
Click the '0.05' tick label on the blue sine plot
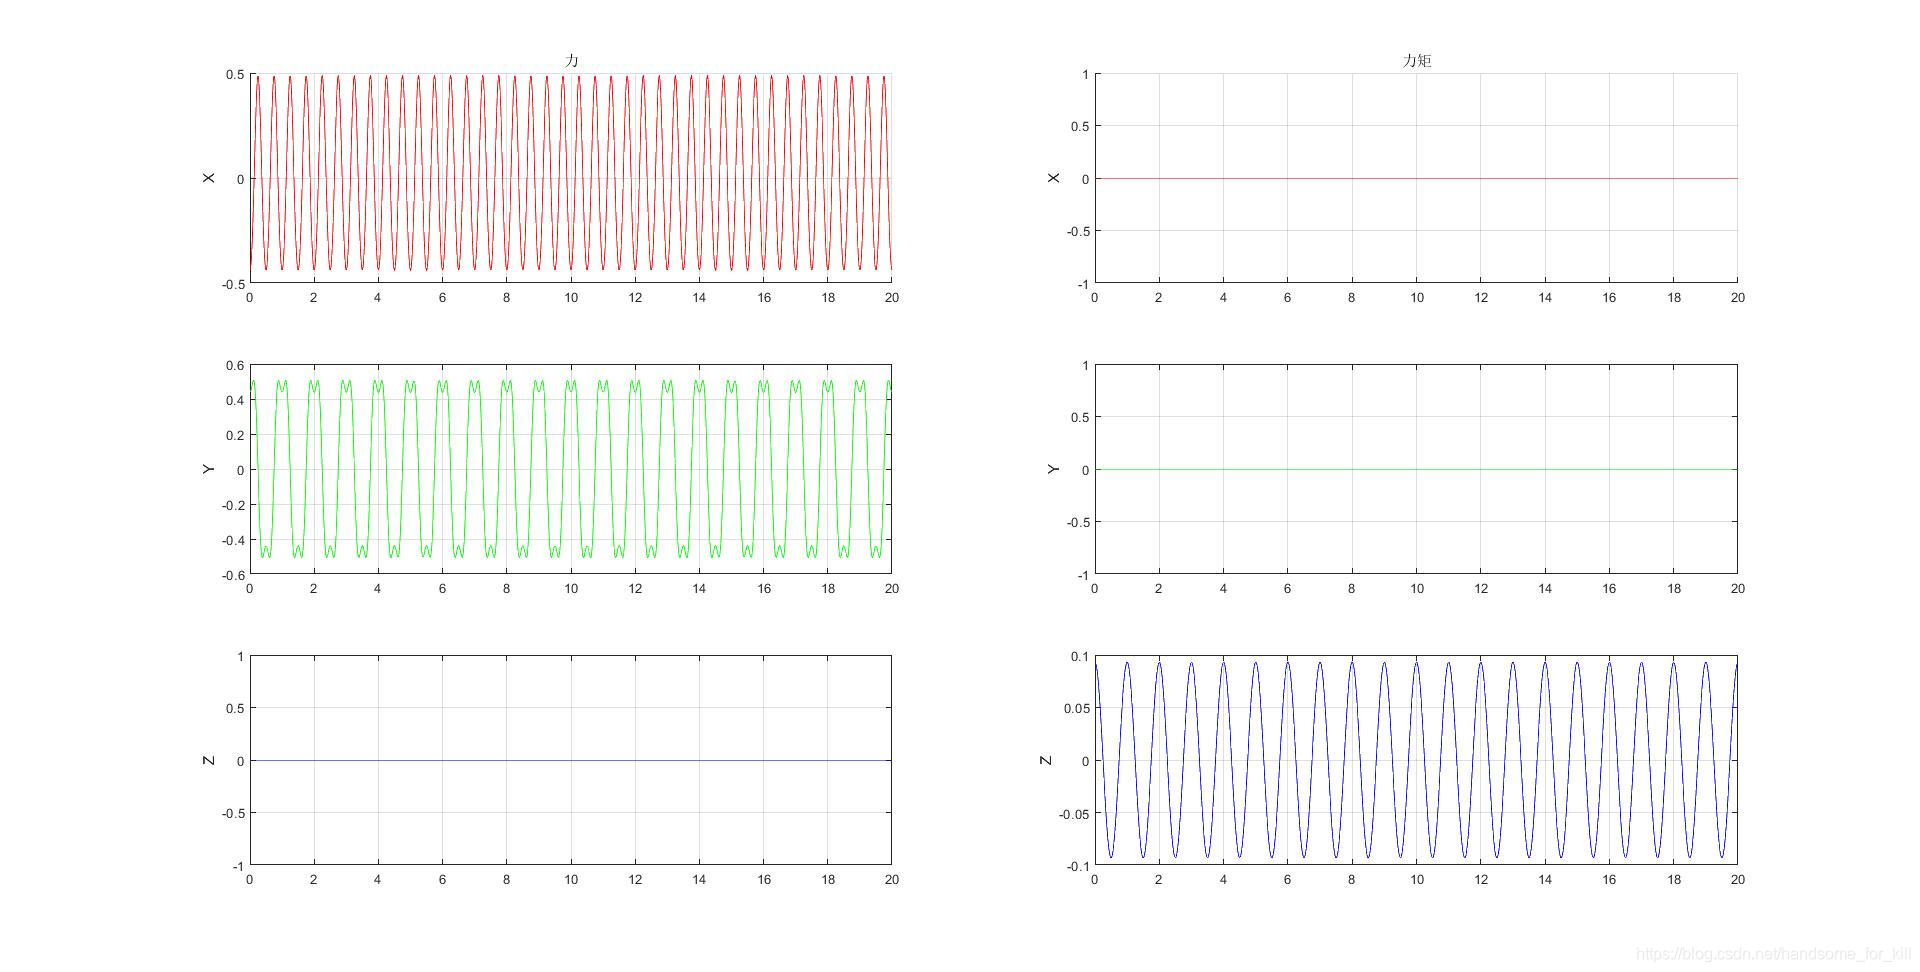[x=1077, y=709]
